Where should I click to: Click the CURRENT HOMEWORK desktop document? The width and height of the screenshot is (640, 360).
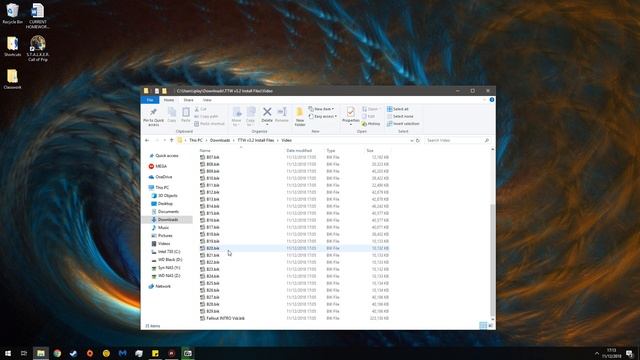click(x=38, y=16)
